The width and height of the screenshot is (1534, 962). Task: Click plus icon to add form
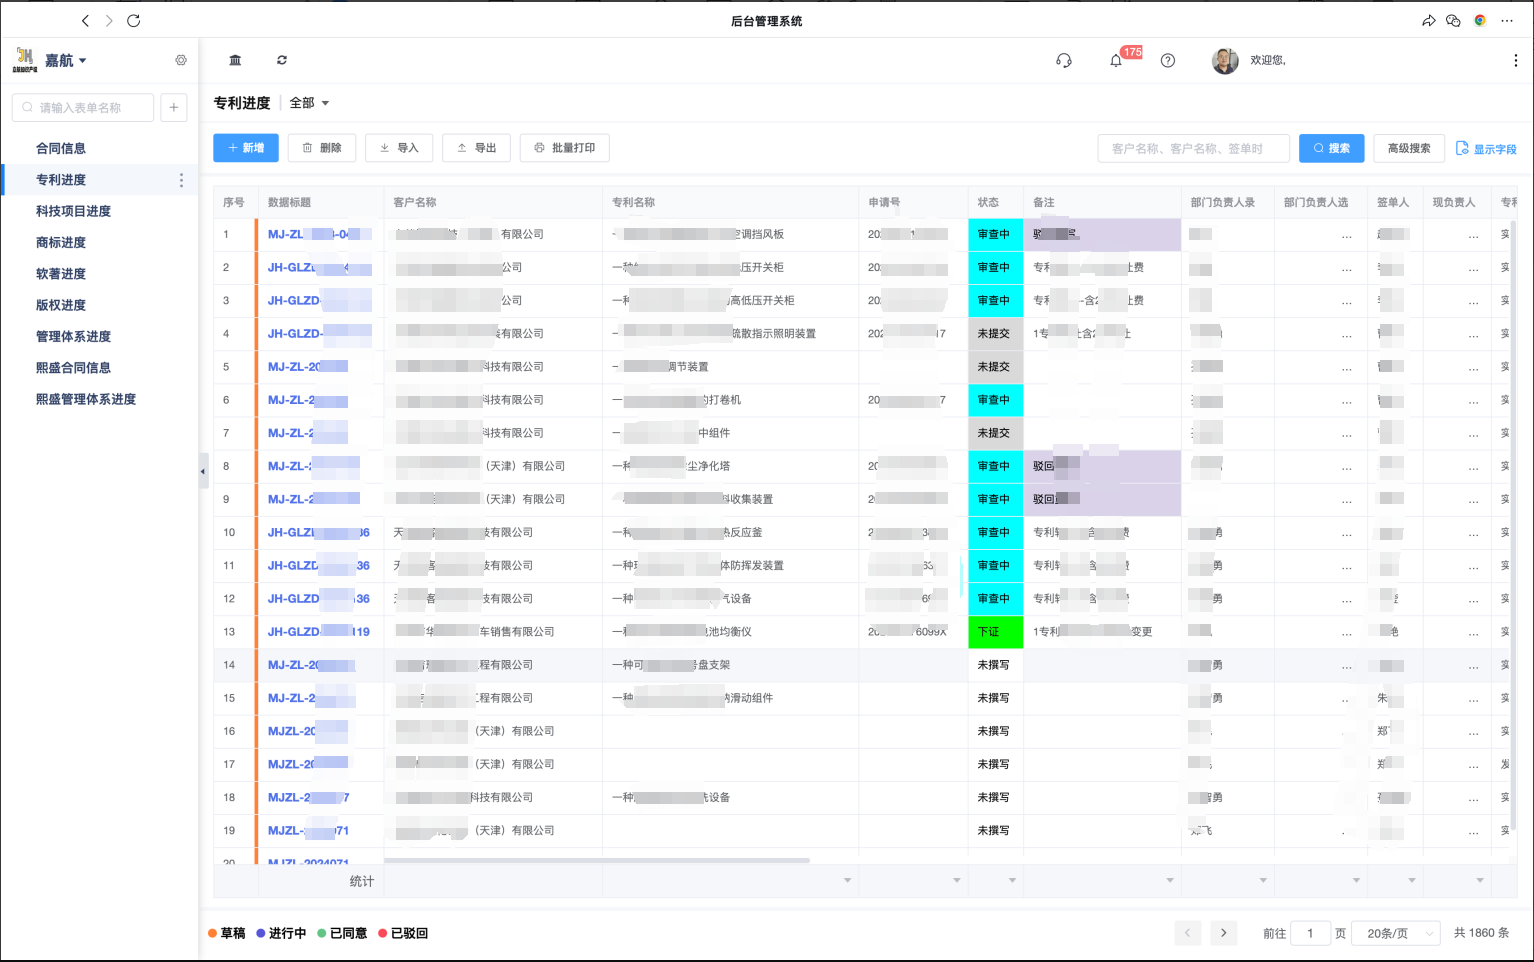point(174,108)
